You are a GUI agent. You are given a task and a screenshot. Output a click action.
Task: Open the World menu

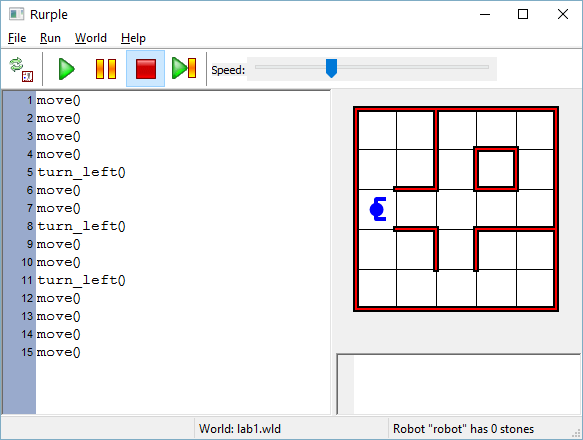[91, 38]
